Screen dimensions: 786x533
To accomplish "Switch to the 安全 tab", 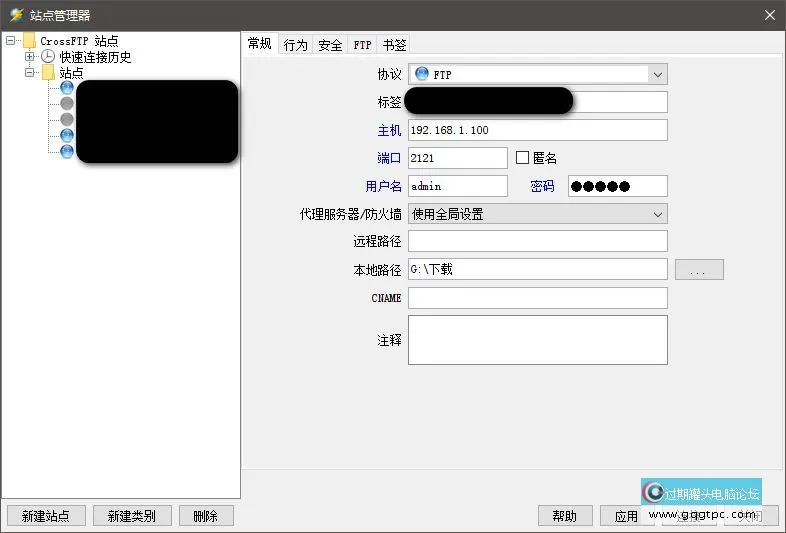I will coord(330,45).
